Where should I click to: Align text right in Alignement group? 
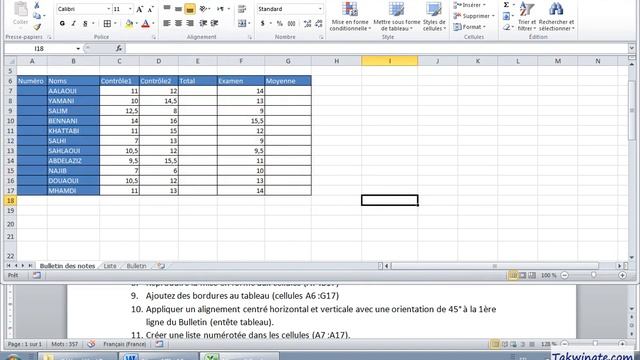(x=190, y=23)
